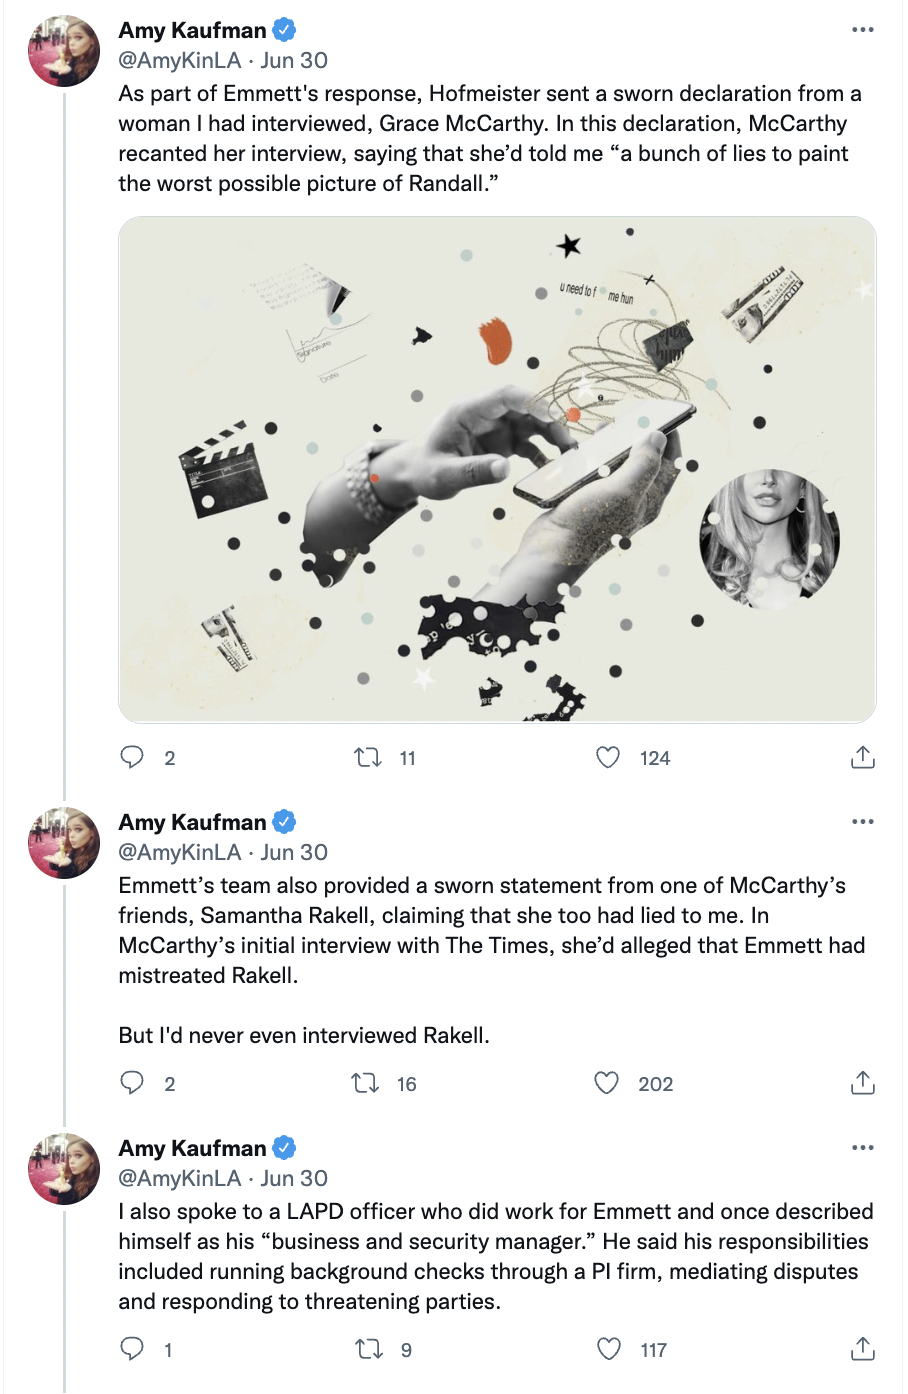Open more options on Rakell tweet
908x1394 pixels.
[x=862, y=822]
